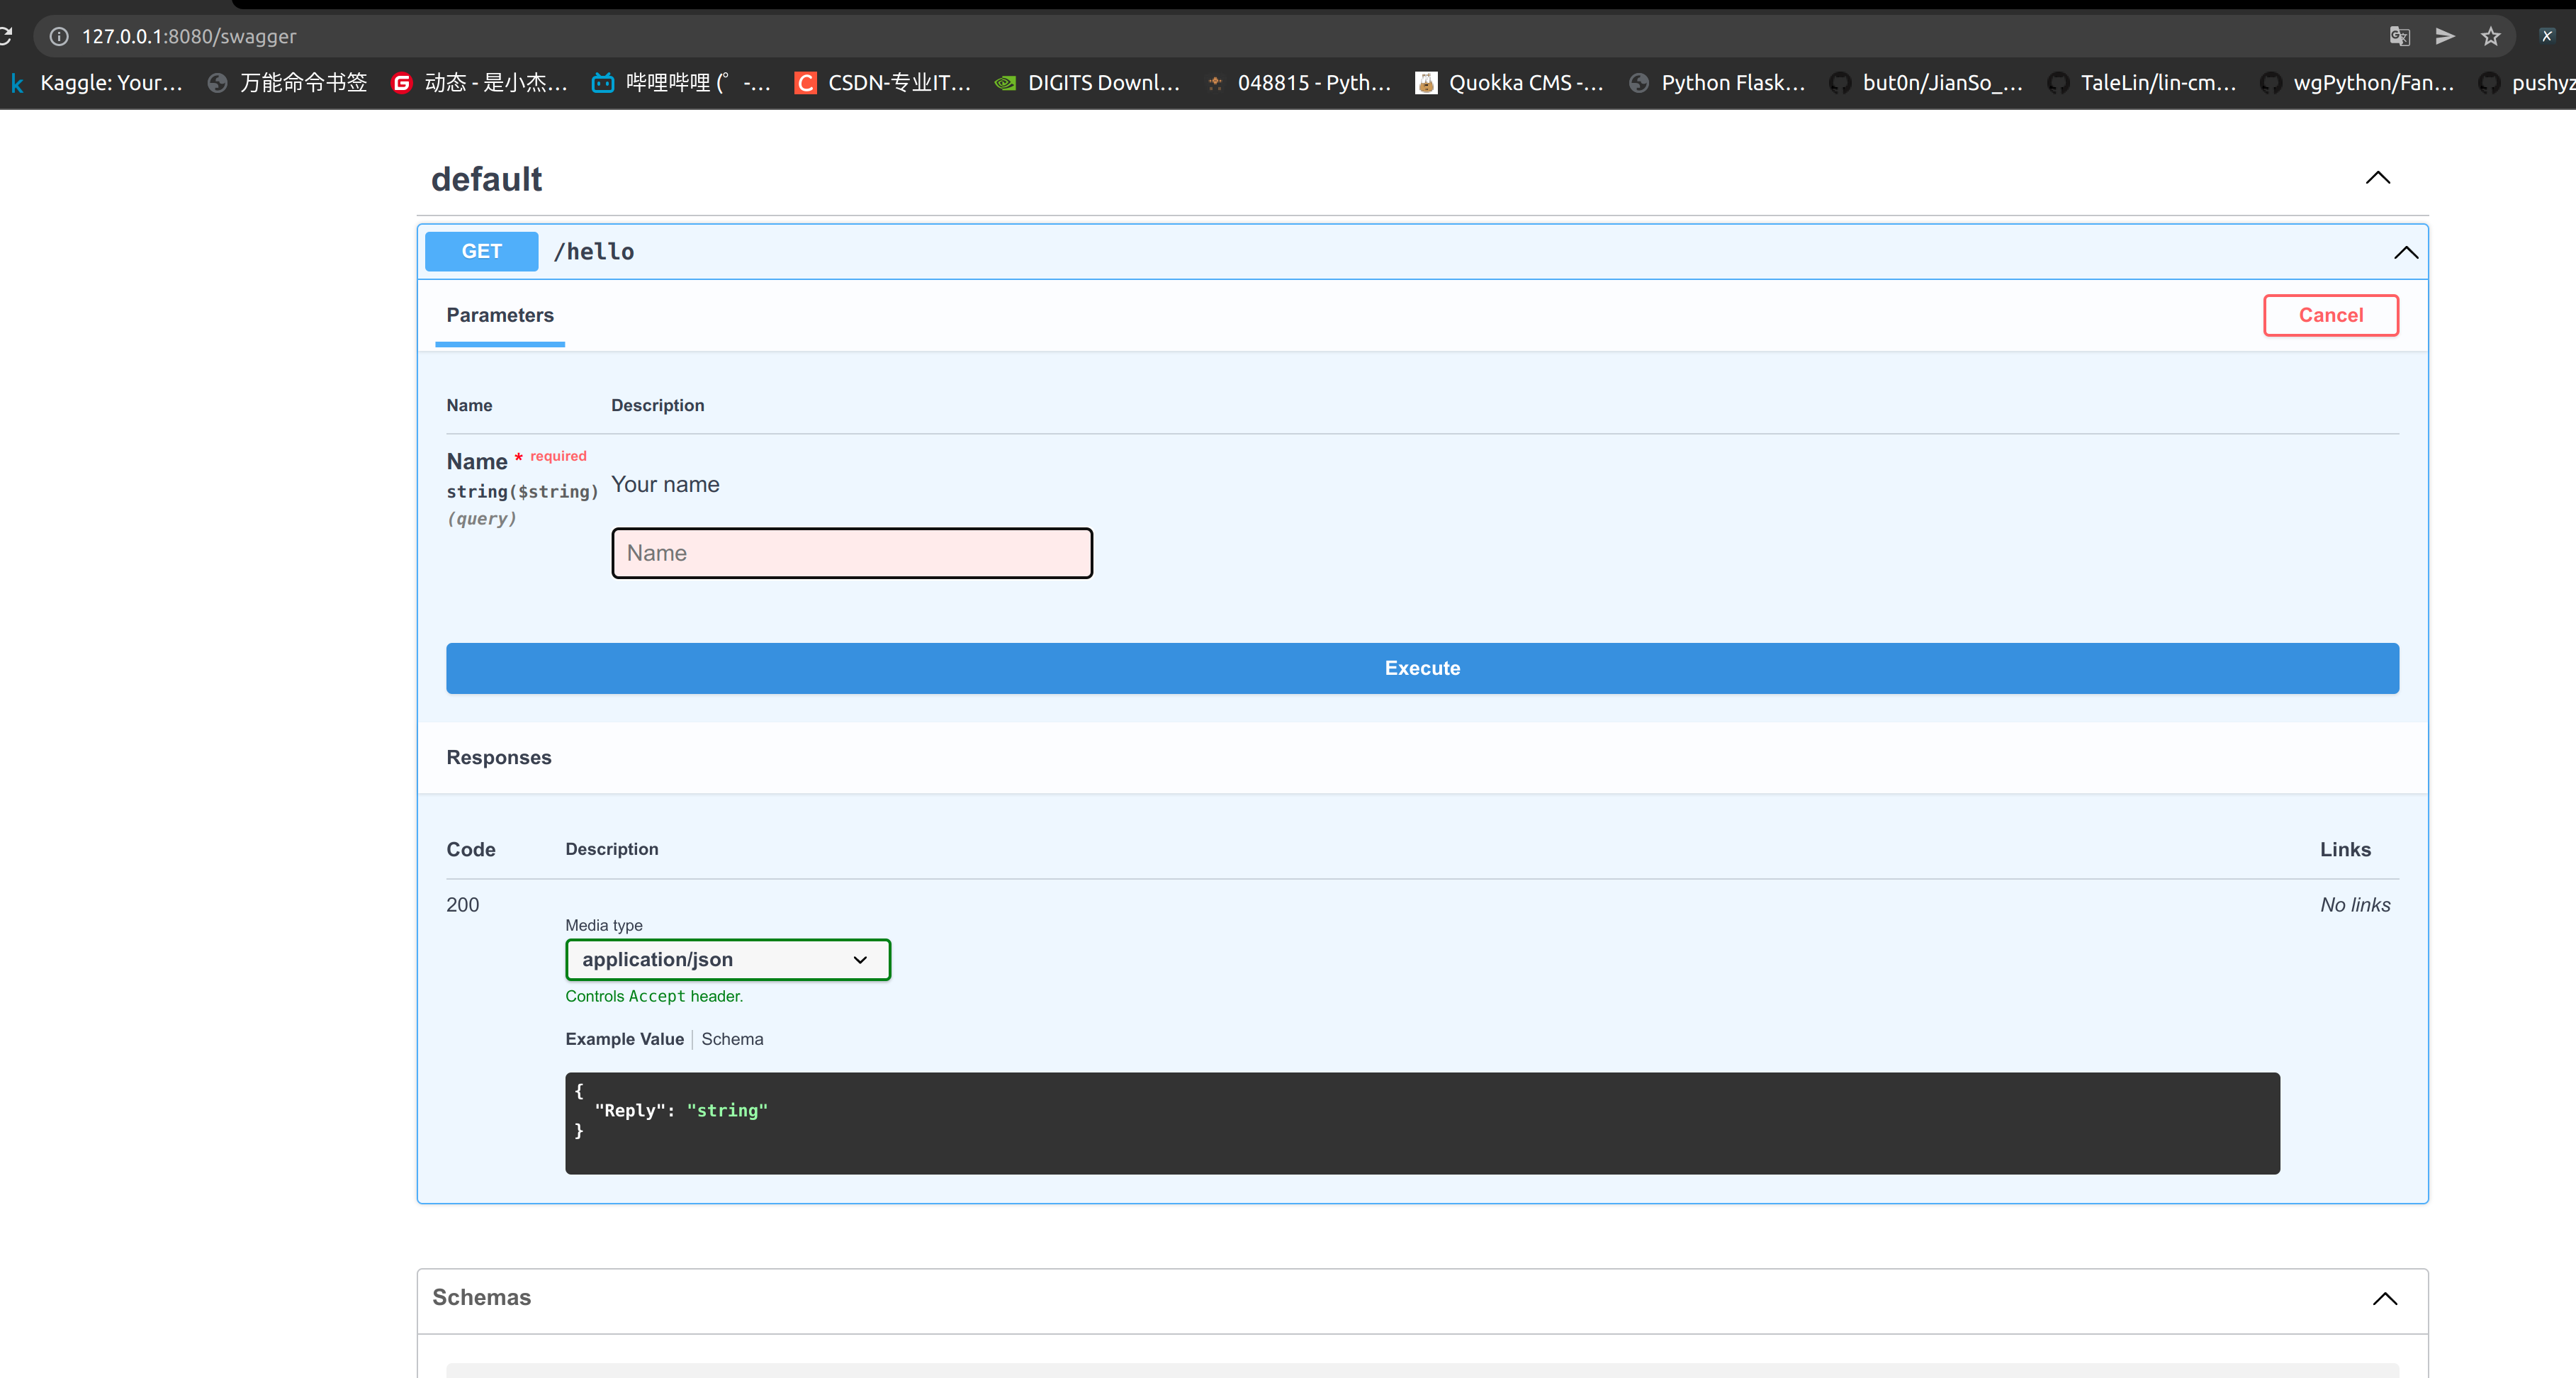Click the example JSON response code block
Screen dimensions: 2576x1378
coord(1422,1123)
